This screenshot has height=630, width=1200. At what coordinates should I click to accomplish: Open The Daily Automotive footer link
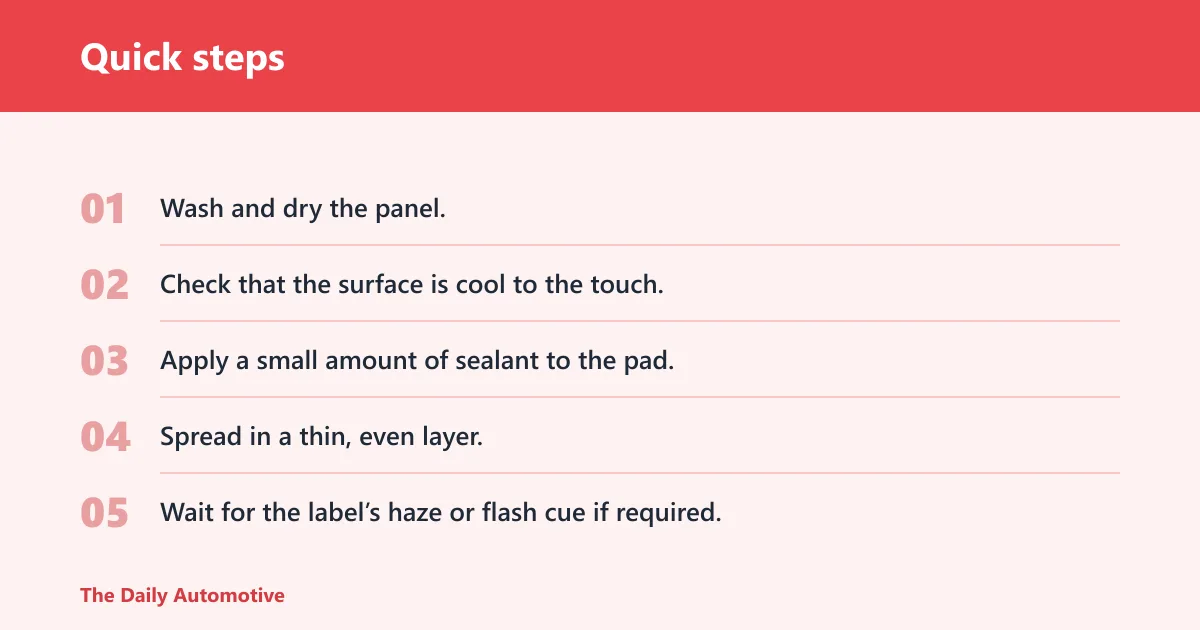pos(182,595)
